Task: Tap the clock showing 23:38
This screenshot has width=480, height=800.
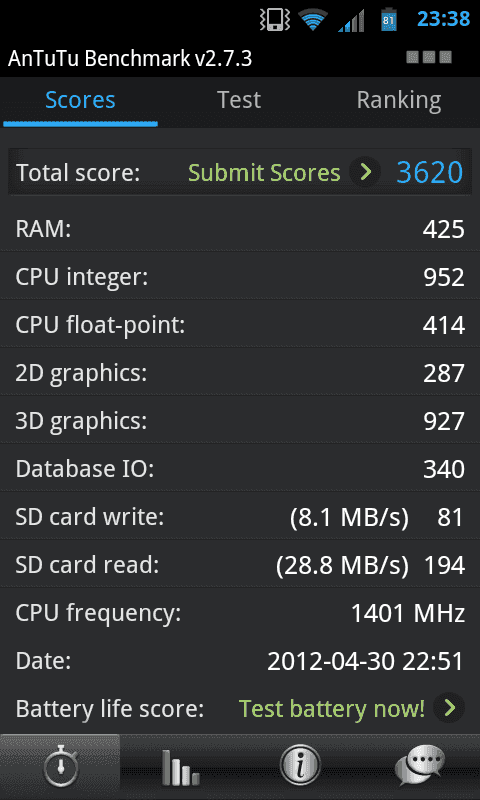Action: tap(444, 19)
